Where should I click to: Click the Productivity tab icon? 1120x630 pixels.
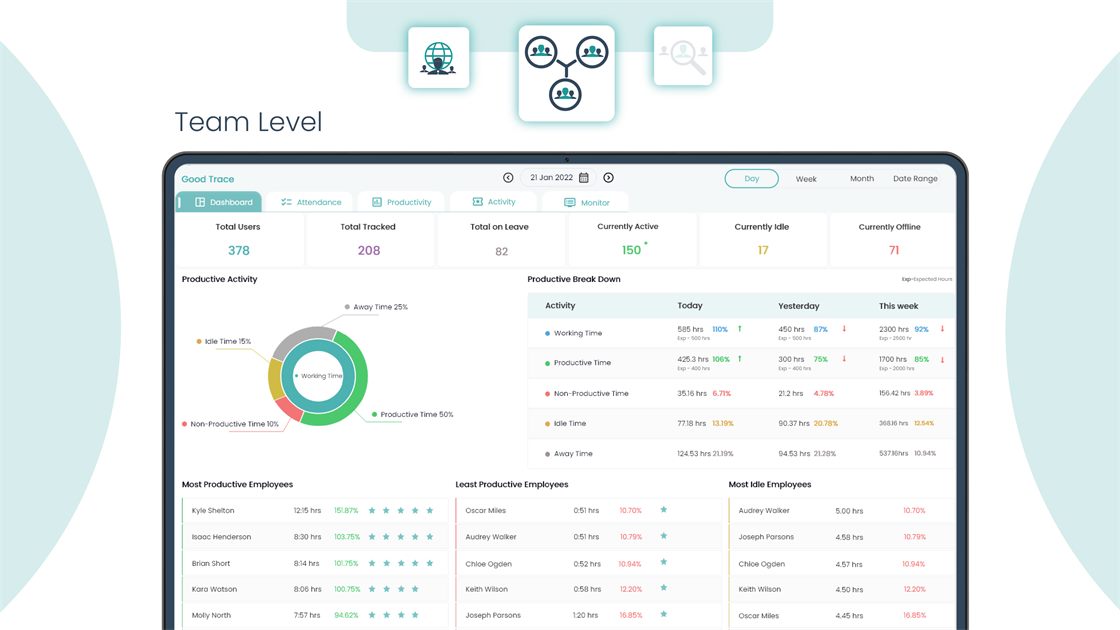click(376, 202)
